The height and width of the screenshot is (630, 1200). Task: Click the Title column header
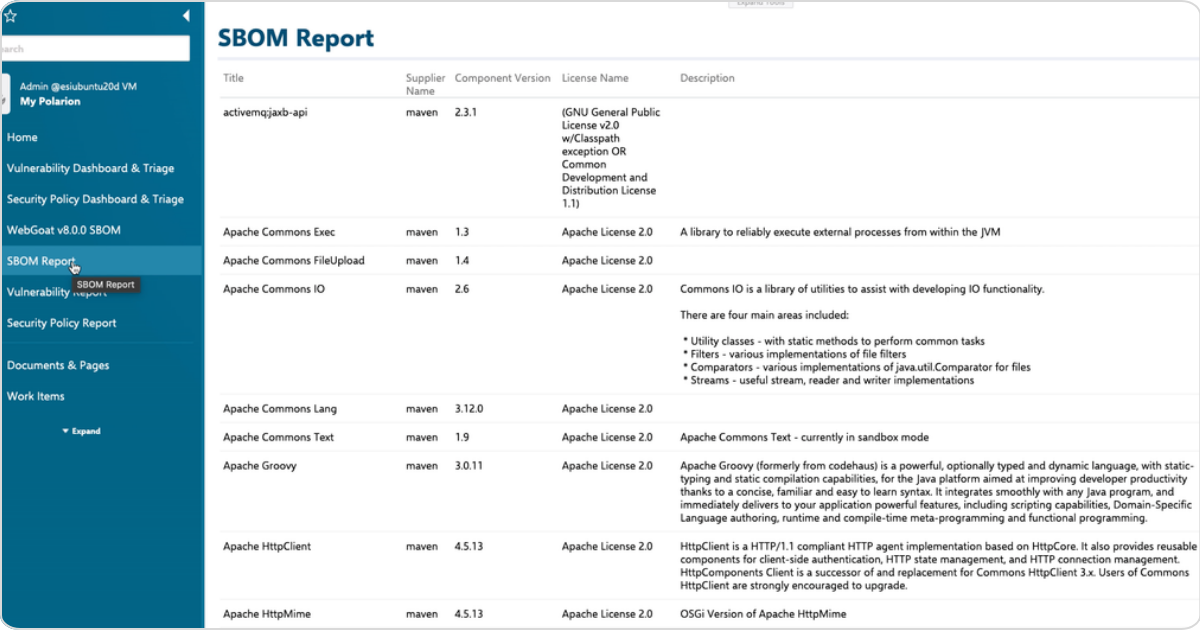pyautogui.click(x=233, y=78)
